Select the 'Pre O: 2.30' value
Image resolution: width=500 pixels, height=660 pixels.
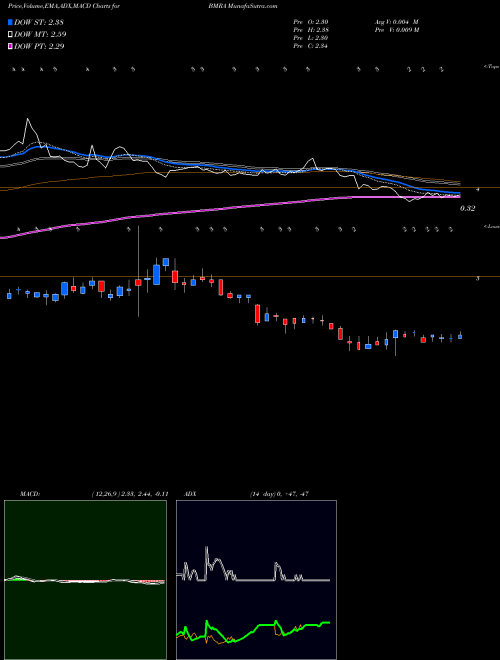(311, 22)
